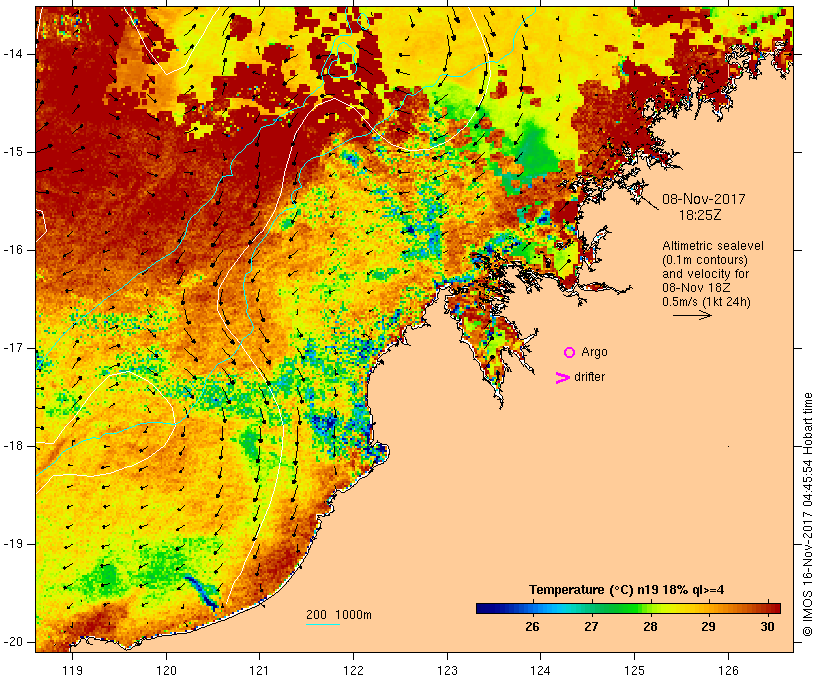Click the color bar value 30
This screenshot has width=820, height=680.
point(767,627)
